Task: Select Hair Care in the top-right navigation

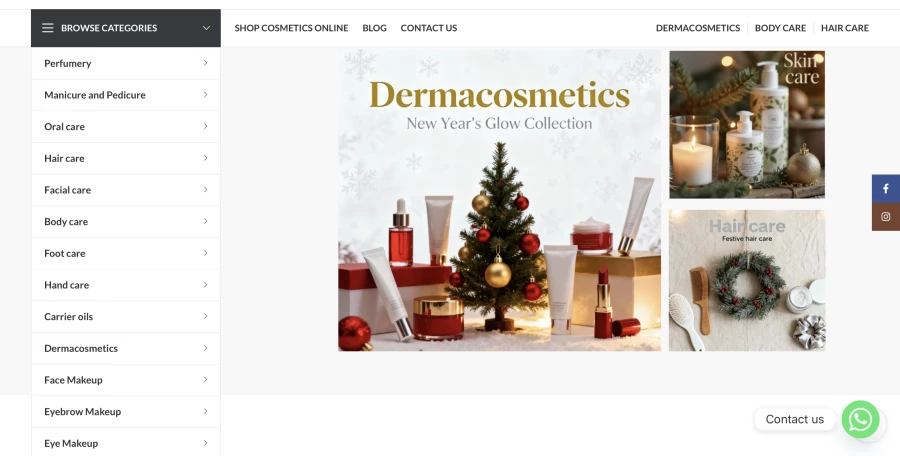Action: [844, 28]
